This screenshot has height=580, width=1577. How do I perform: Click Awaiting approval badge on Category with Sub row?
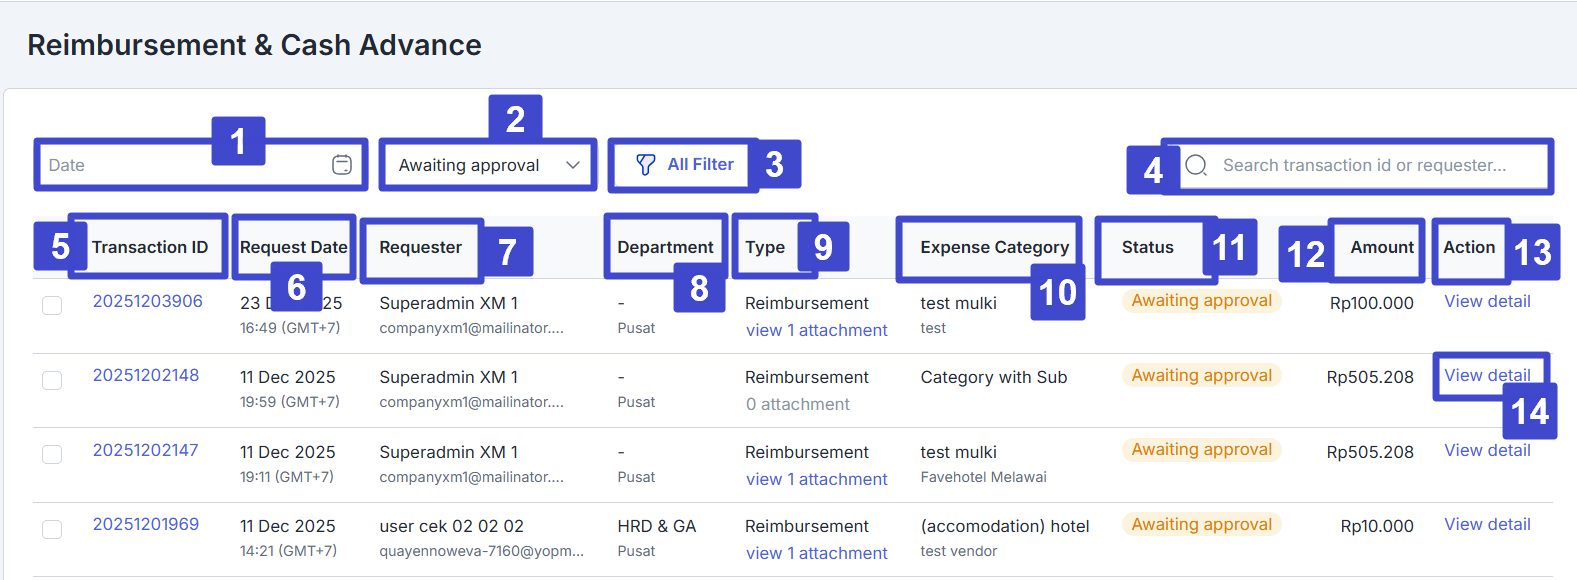(x=1201, y=376)
